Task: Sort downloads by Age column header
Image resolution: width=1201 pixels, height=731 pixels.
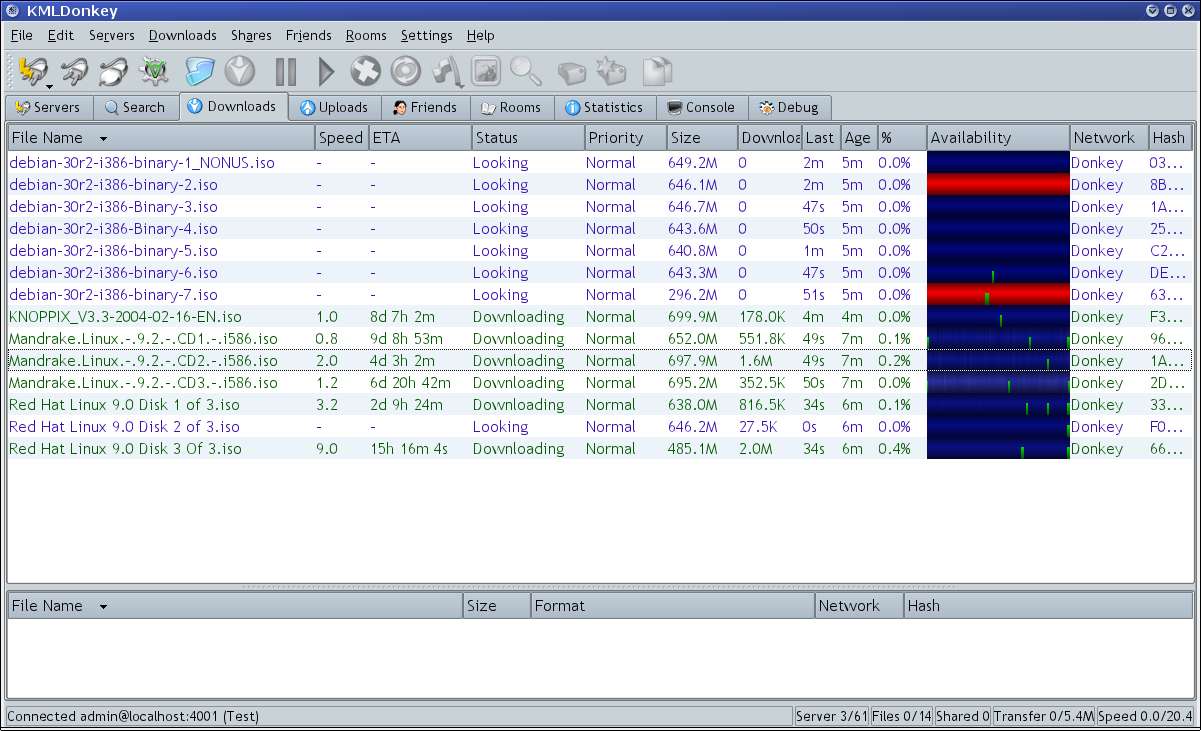Action: 858,138
